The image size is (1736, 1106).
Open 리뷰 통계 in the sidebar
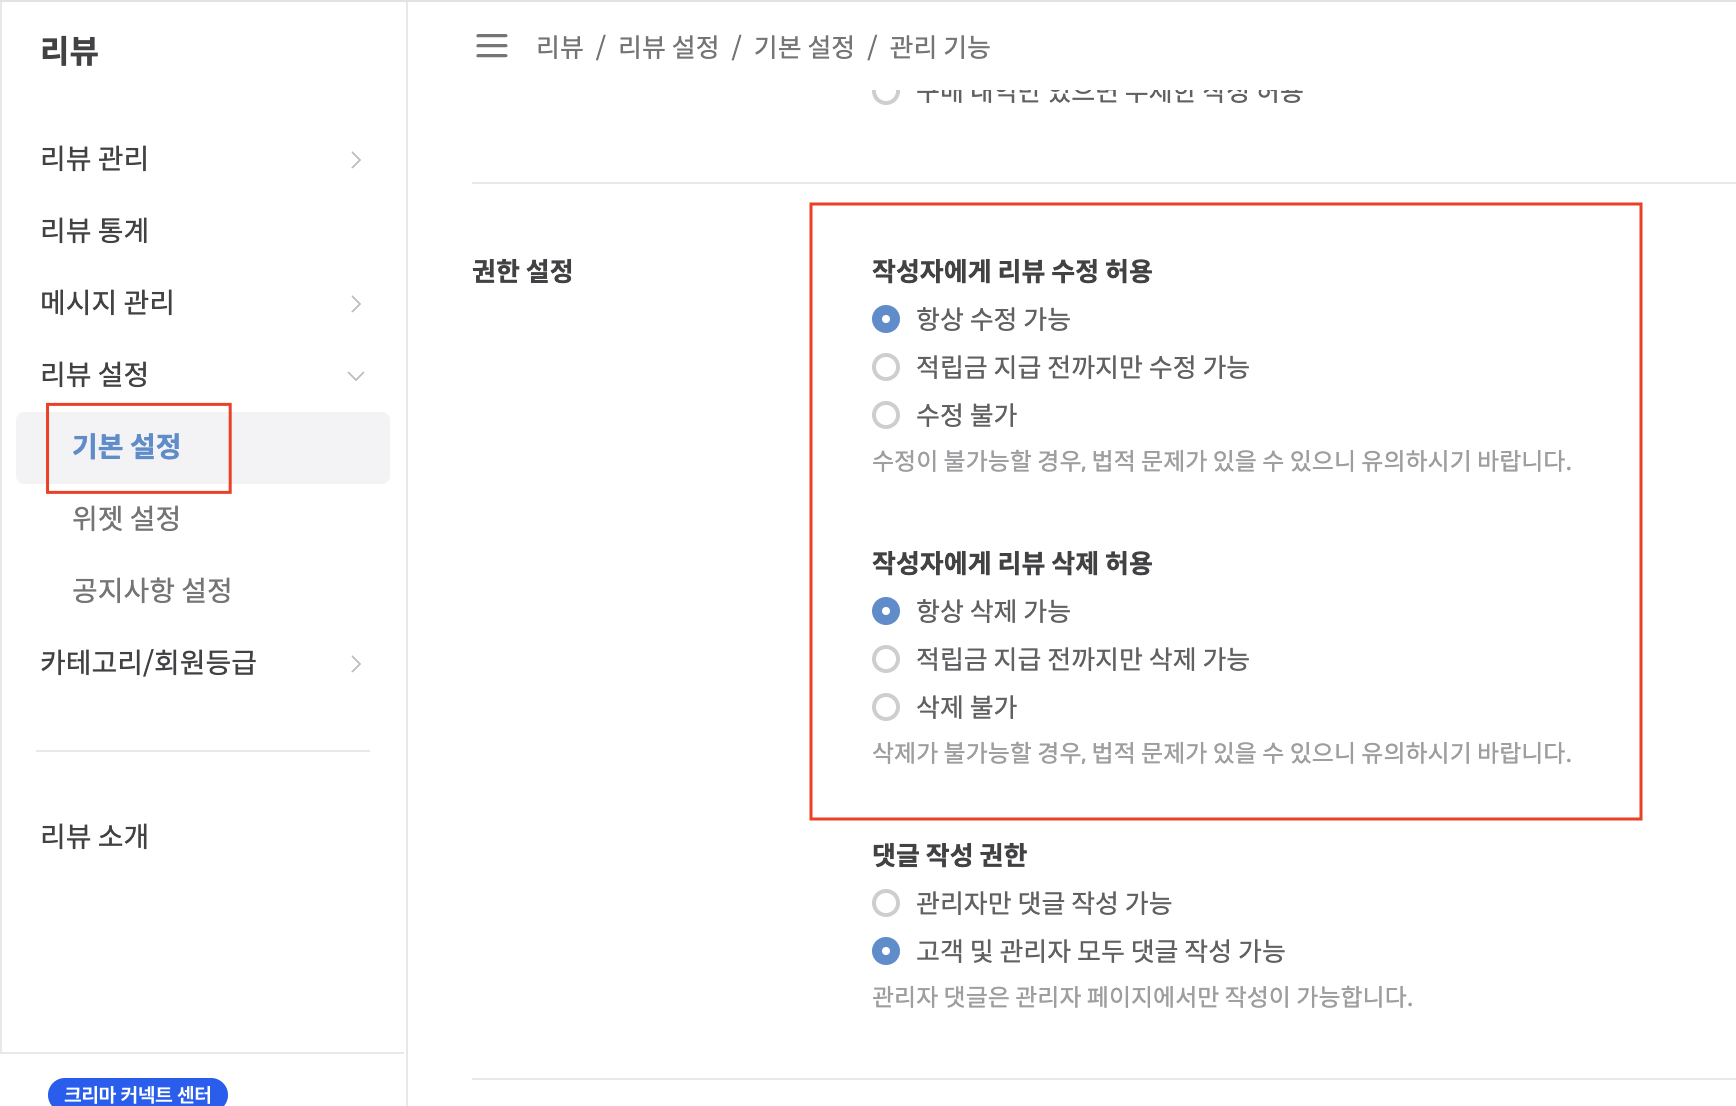point(95,231)
